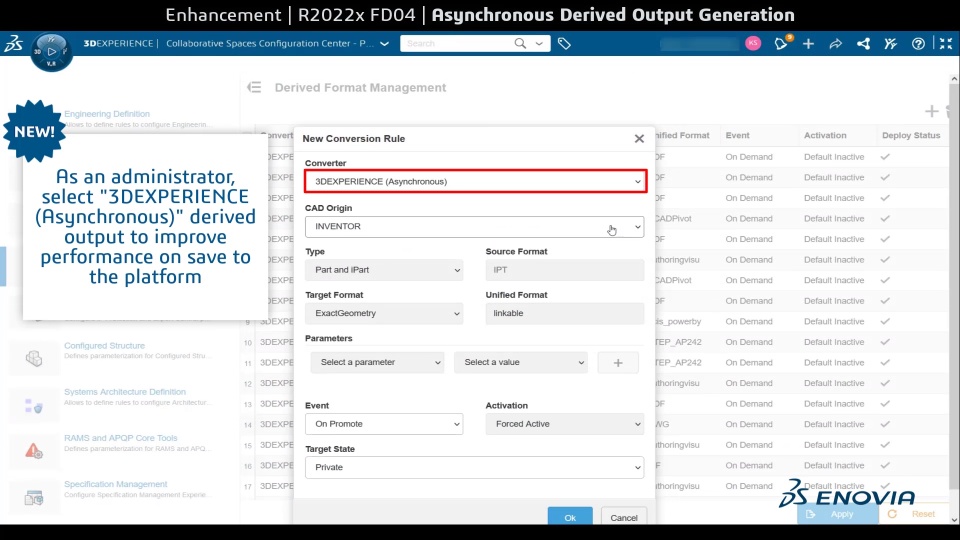
Task: Open Systems Architecture Definition icon tile
Action: click(x=34, y=405)
